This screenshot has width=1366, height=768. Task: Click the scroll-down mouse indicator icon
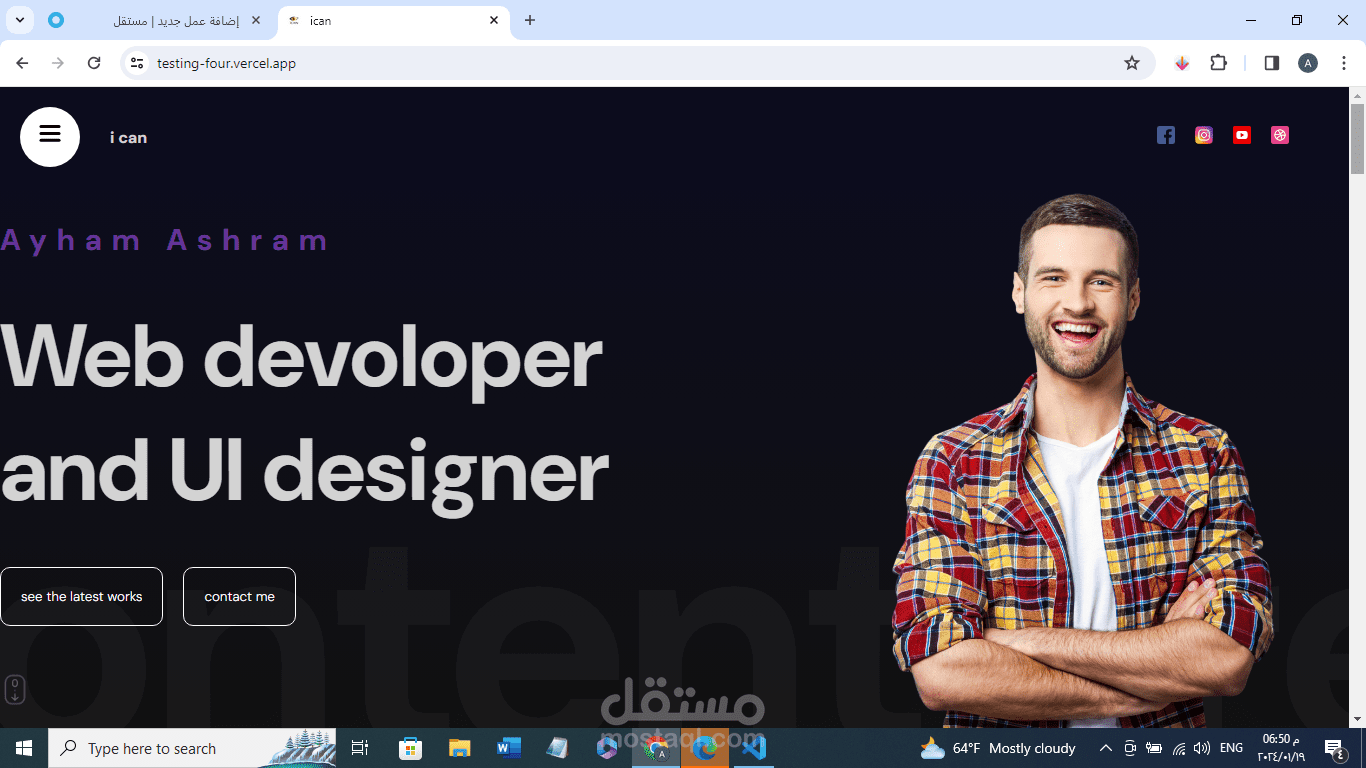[x=14, y=690]
